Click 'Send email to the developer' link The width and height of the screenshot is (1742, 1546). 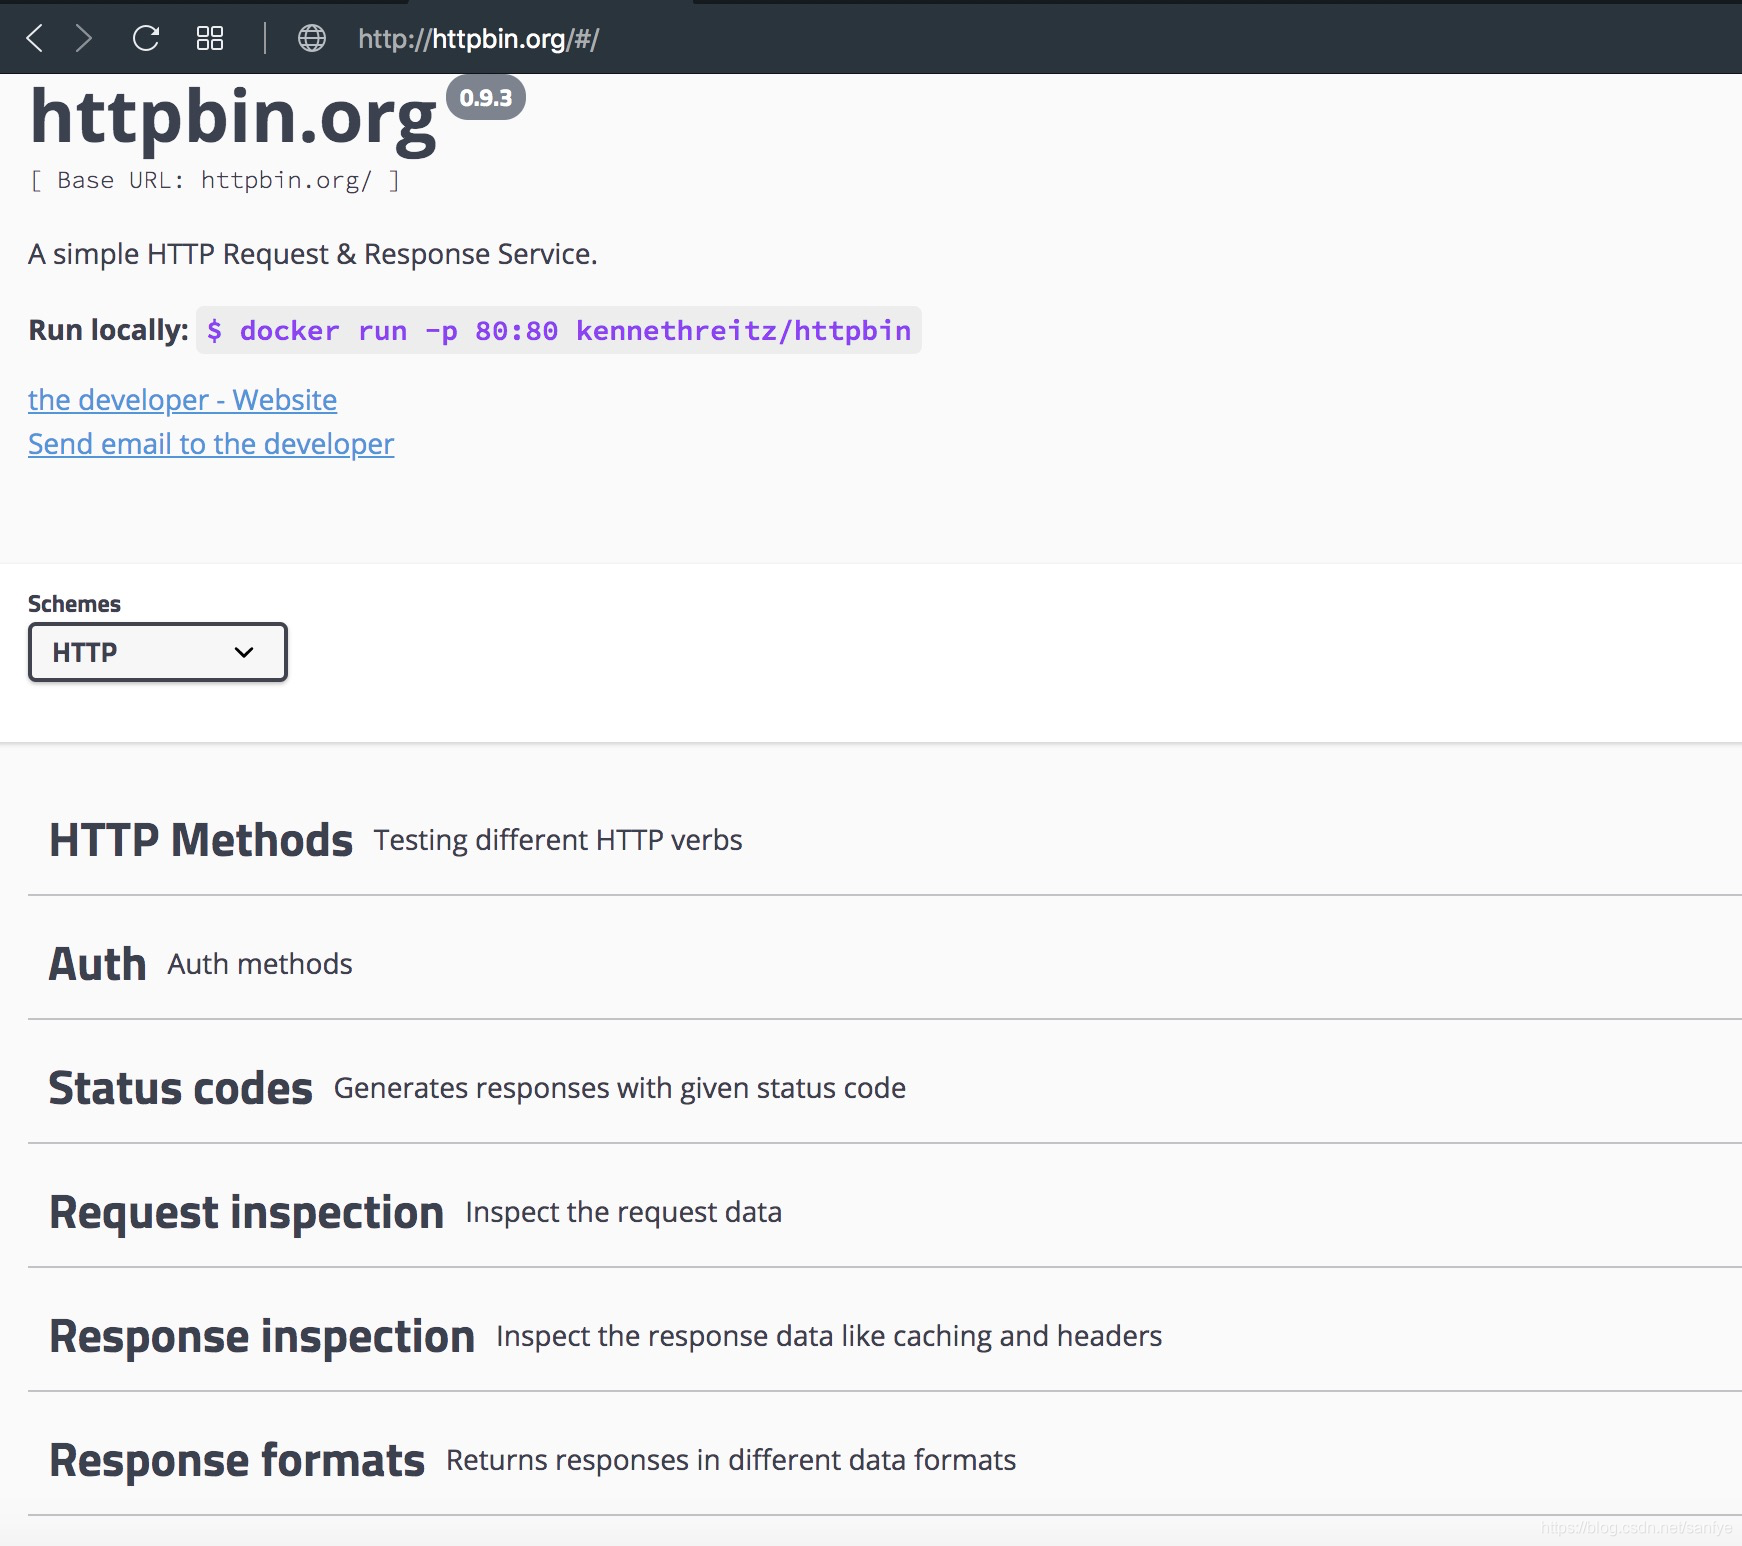[x=211, y=444]
